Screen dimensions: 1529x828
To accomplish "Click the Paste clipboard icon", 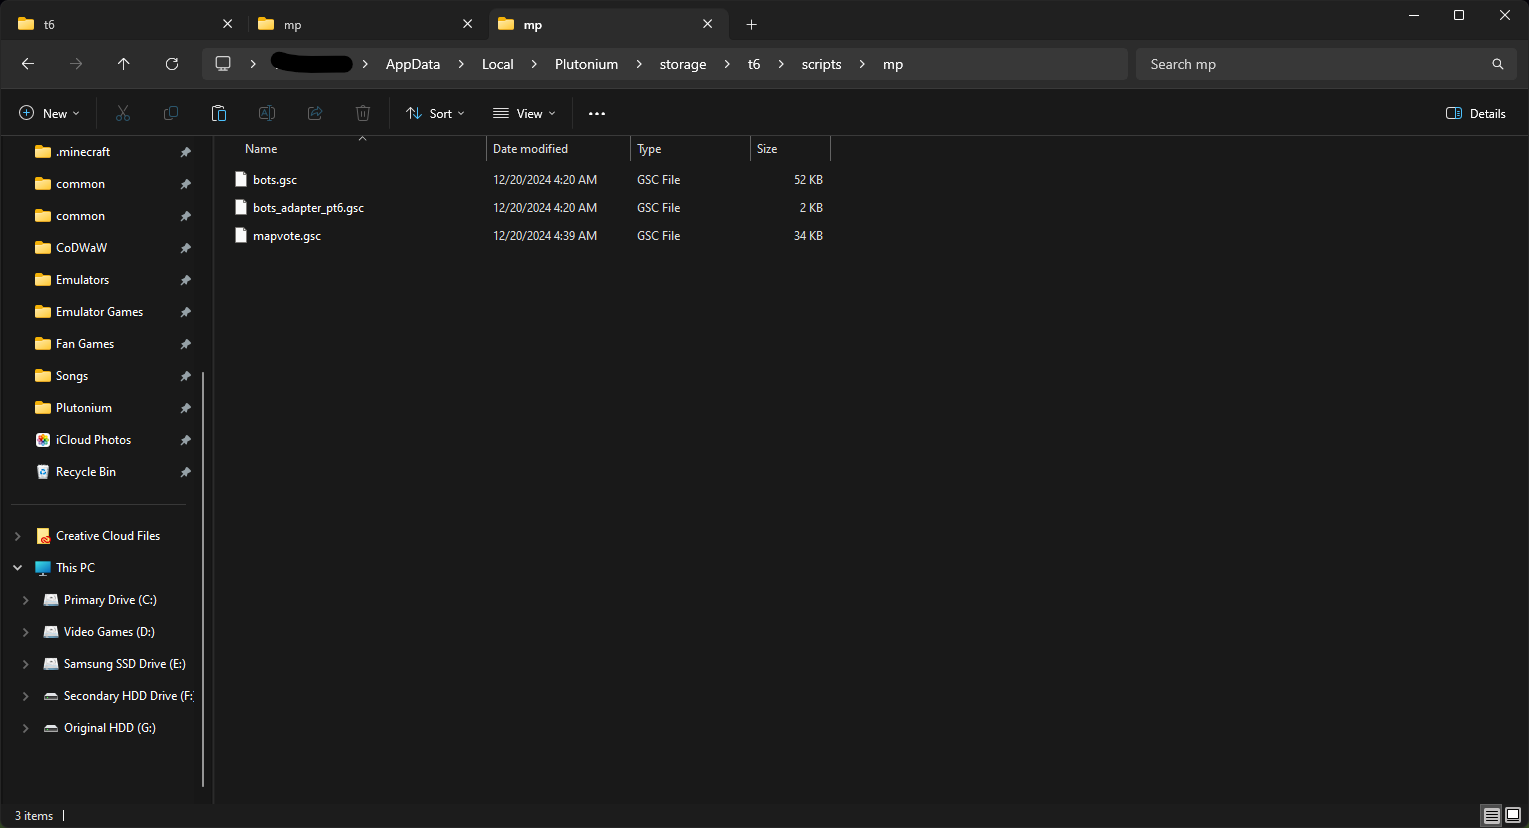I will (x=219, y=113).
